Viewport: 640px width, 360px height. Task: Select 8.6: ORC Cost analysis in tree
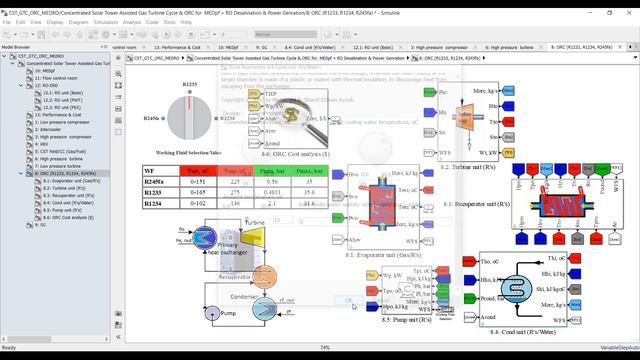tap(68, 218)
